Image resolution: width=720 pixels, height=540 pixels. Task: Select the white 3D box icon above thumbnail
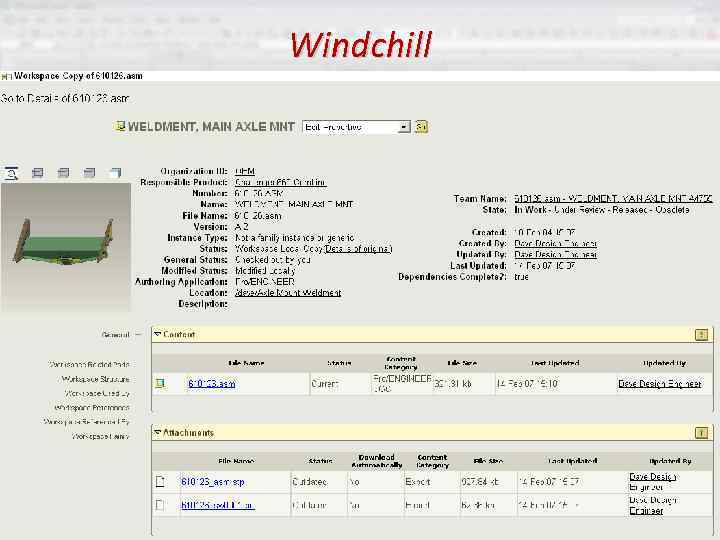click(116, 173)
